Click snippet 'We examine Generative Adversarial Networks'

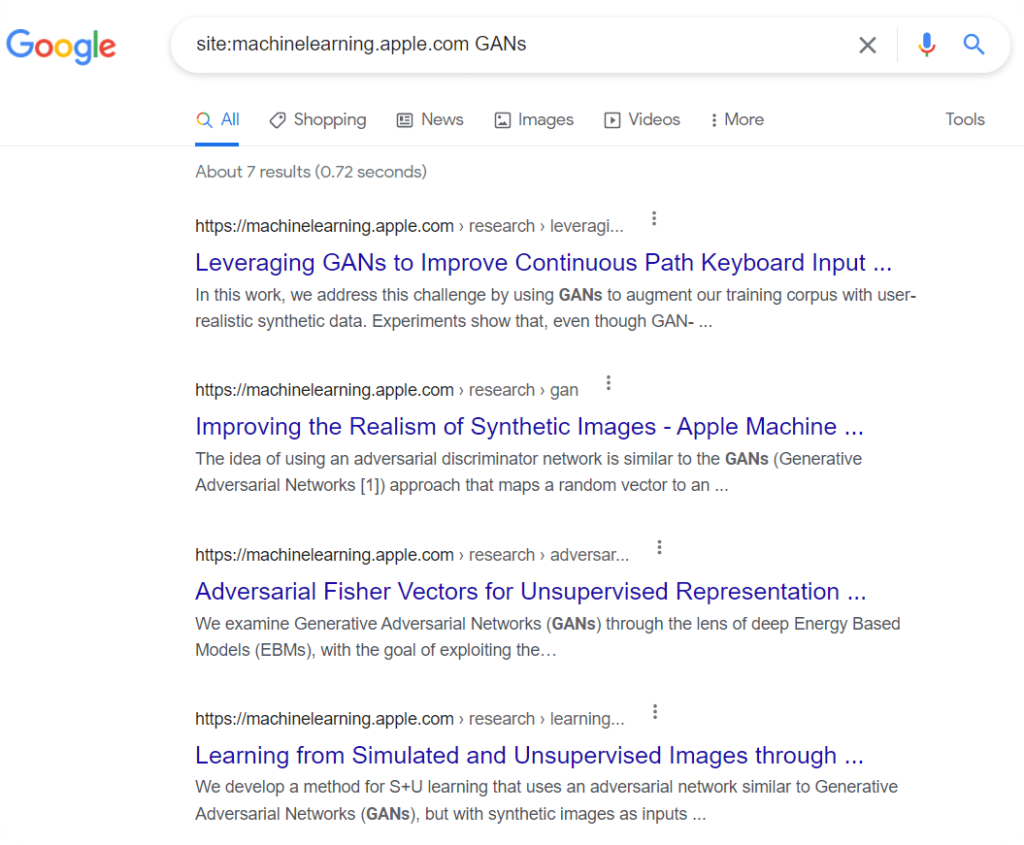pyautogui.click(x=547, y=637)
